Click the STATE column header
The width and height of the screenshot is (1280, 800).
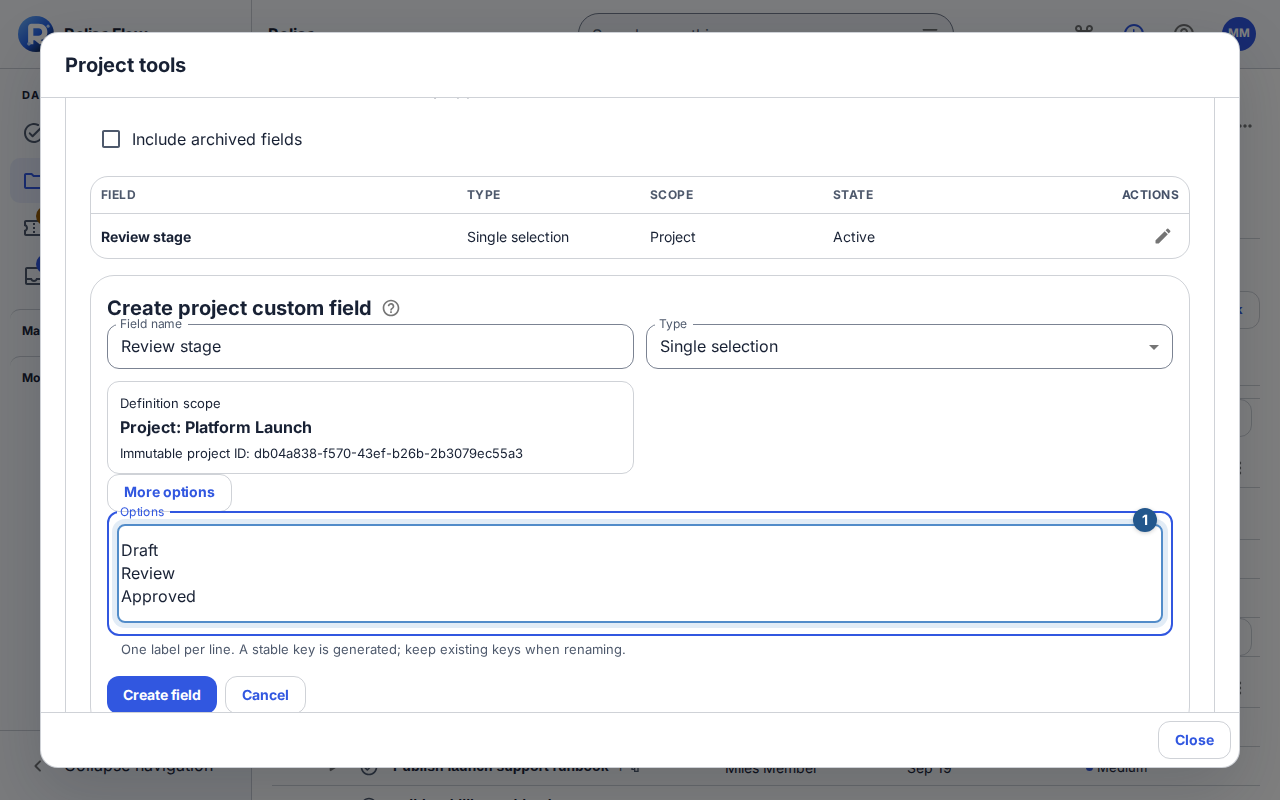pos(853,195)
